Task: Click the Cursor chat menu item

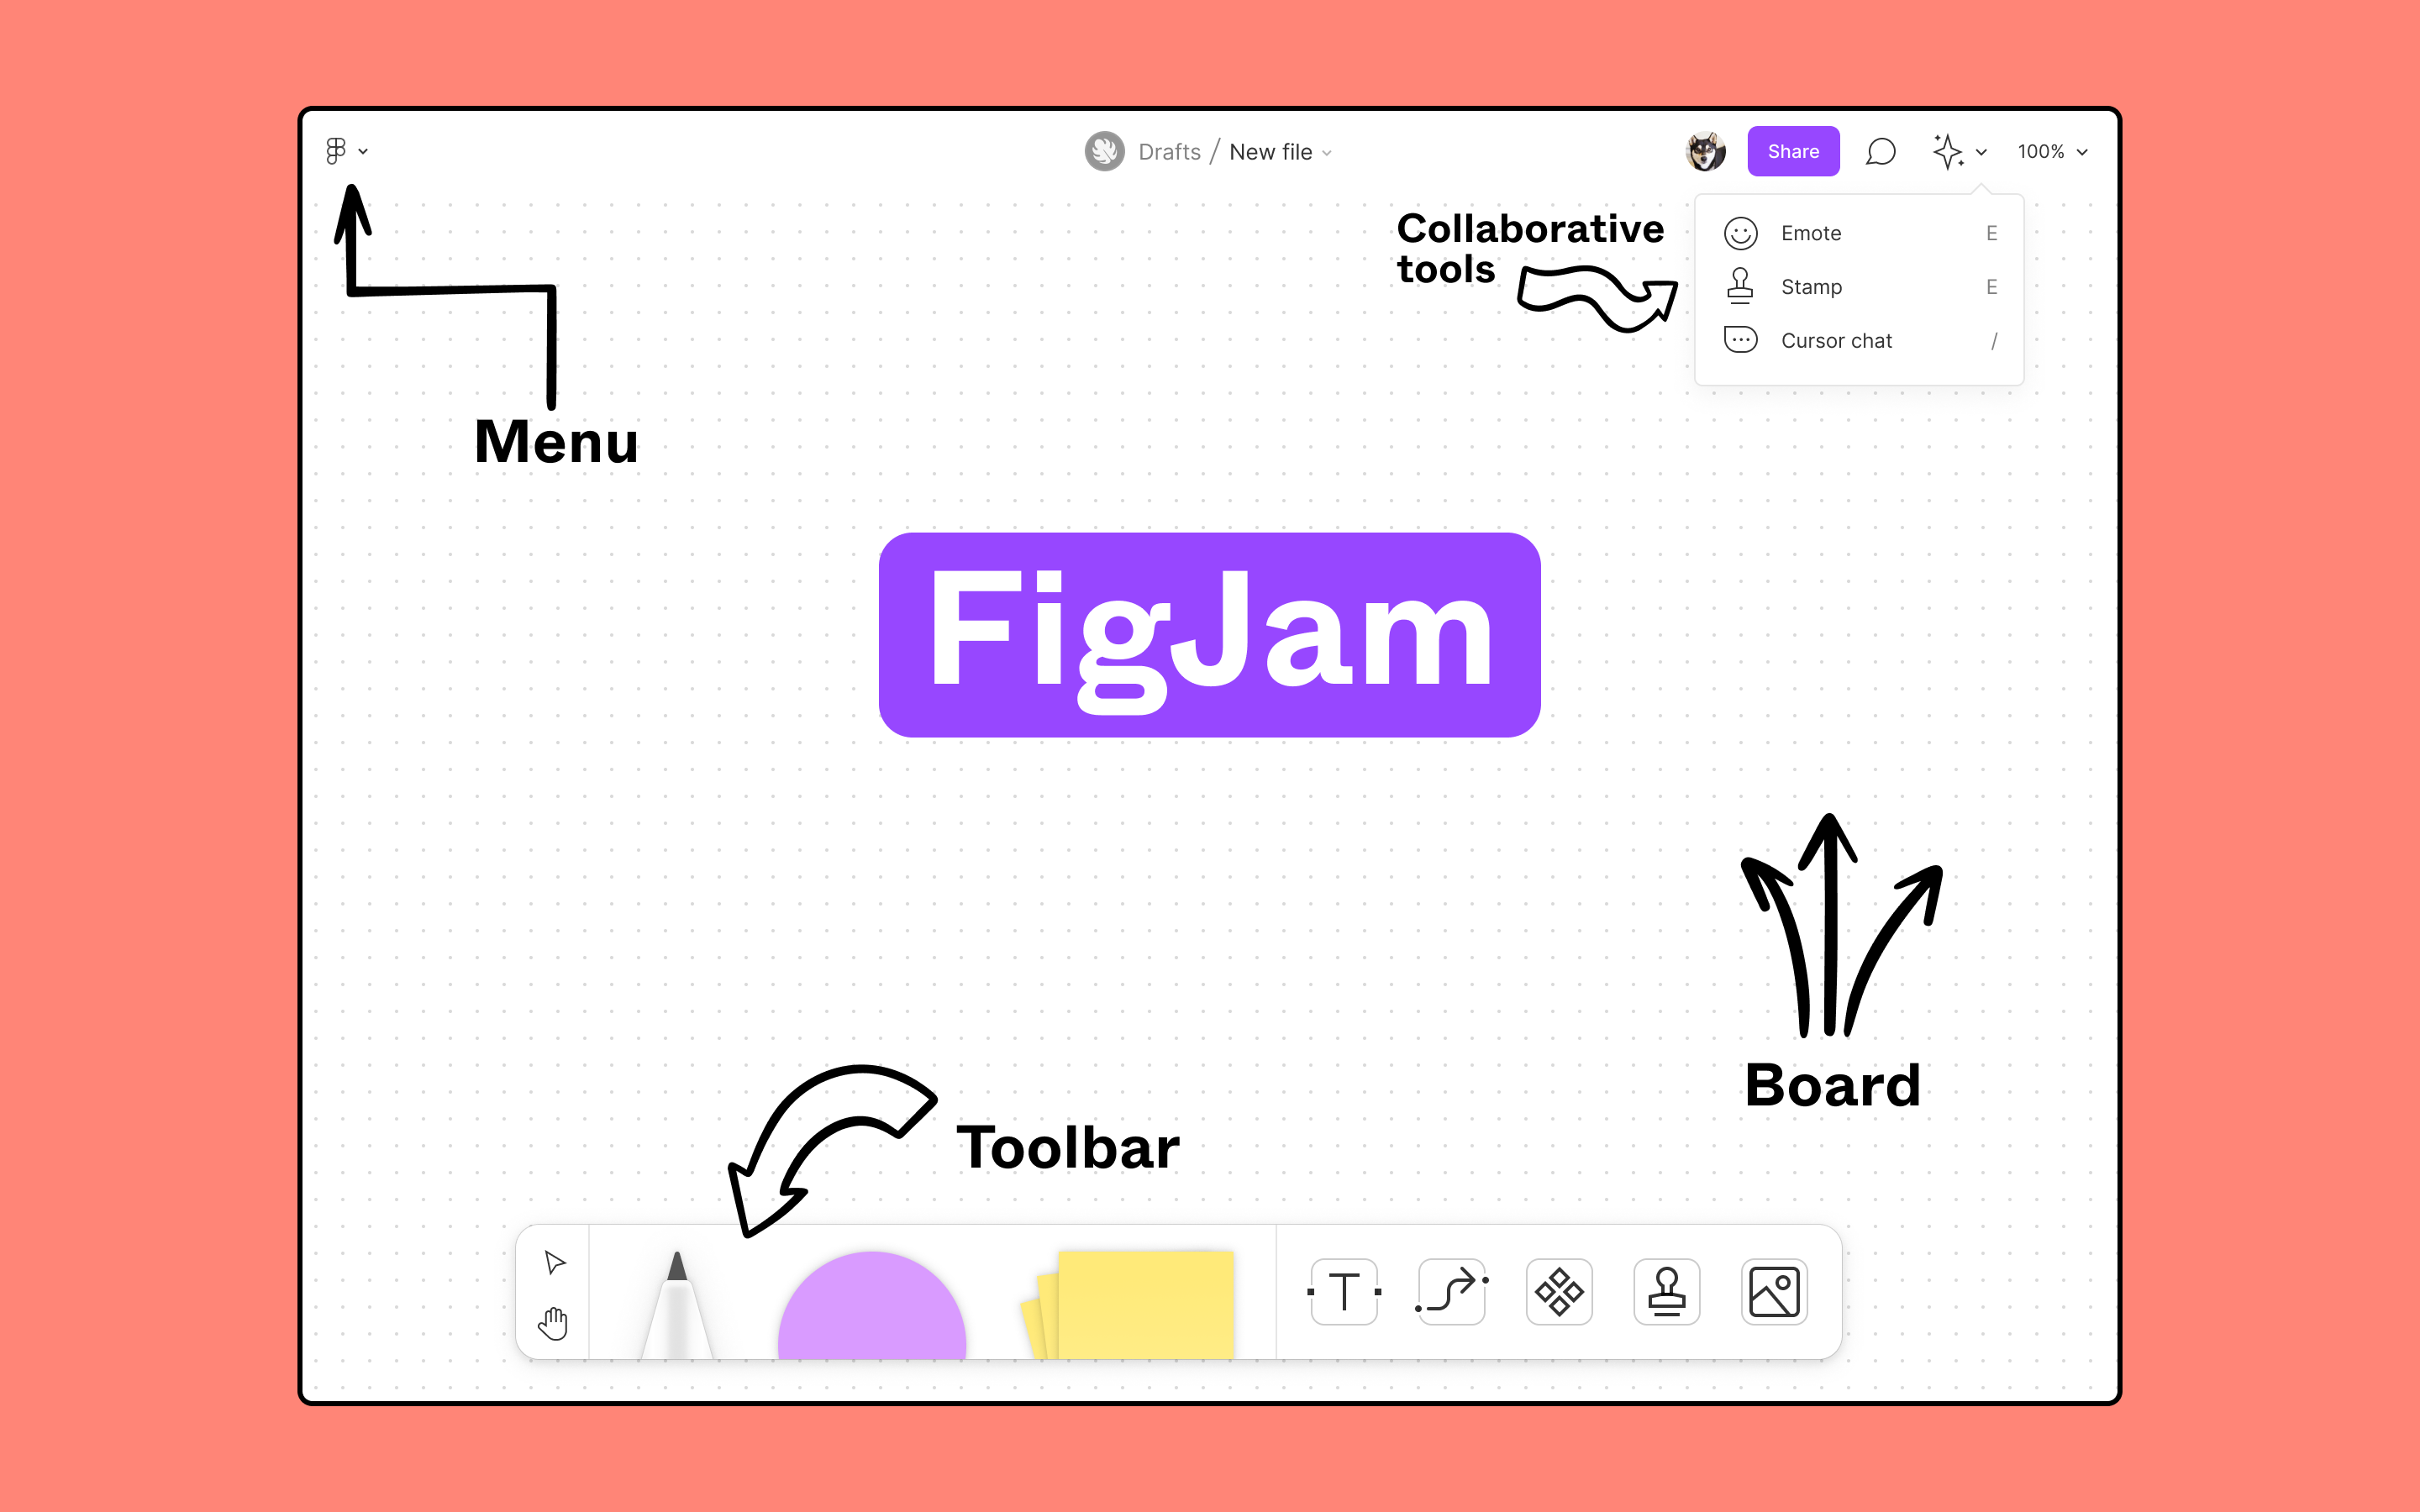Action: coord(1836,339)
